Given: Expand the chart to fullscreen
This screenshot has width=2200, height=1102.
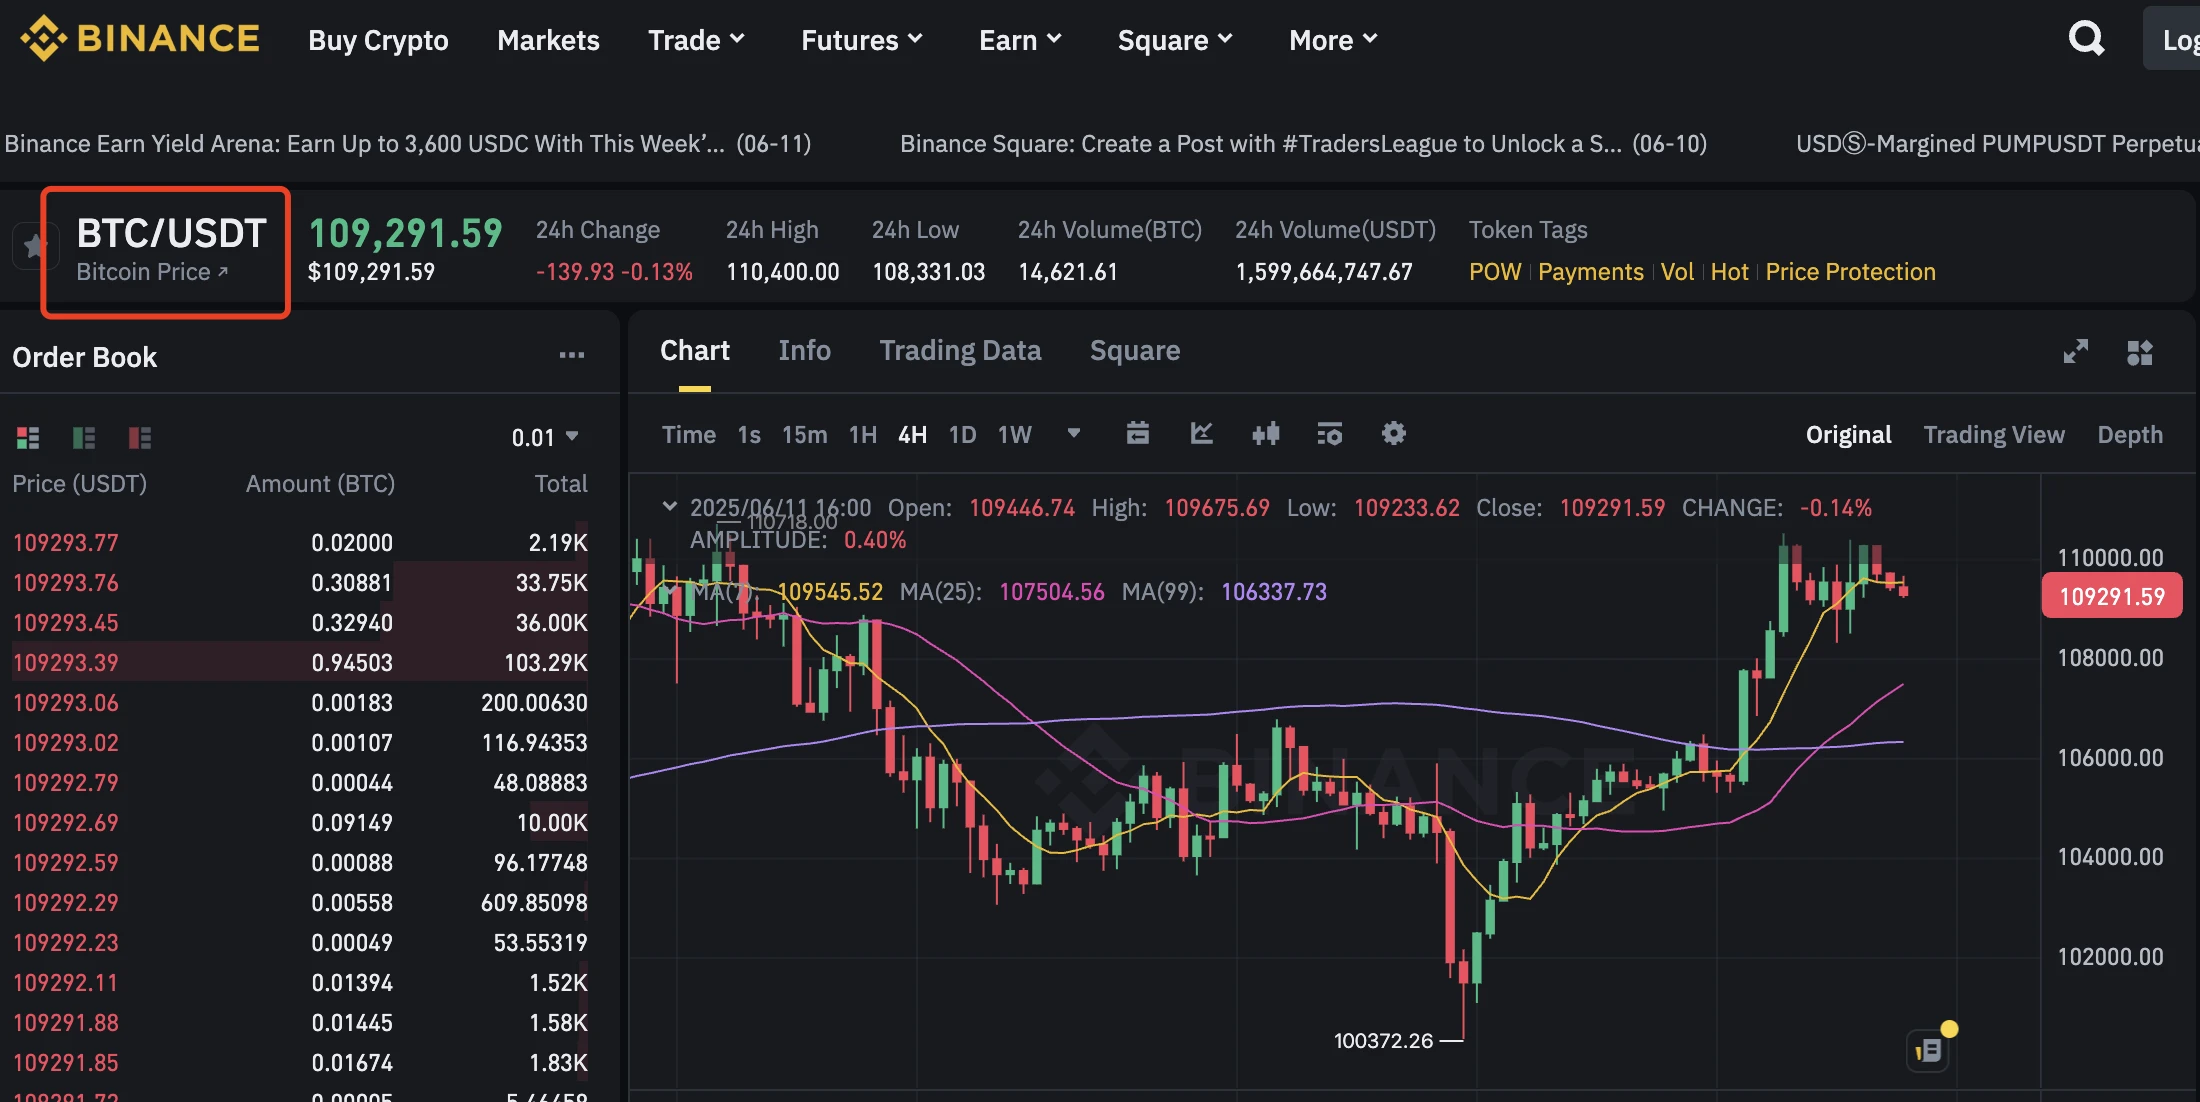Looking at the screenshot, I should (x=2075, y=352).
